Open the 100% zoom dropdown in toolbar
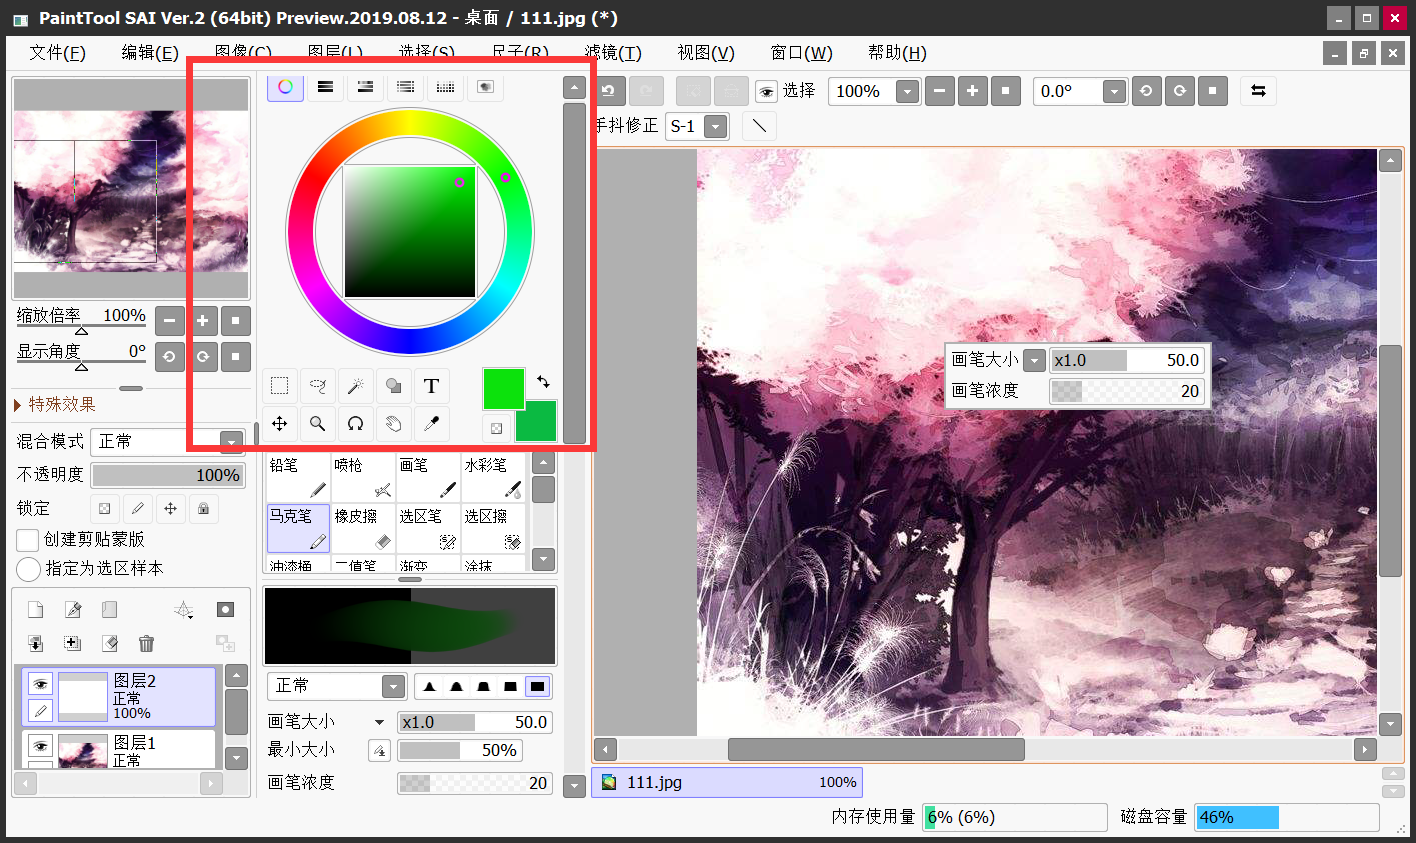 (x=907, y=92)
